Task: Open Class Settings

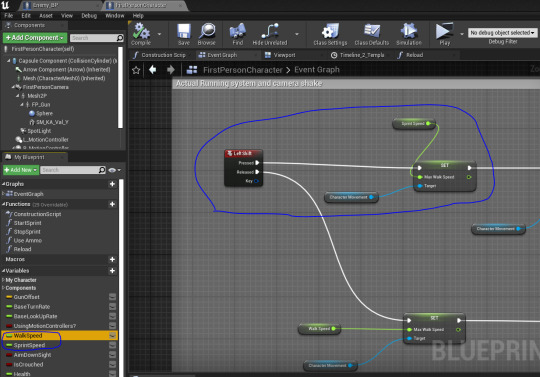Action: point(330,34)
